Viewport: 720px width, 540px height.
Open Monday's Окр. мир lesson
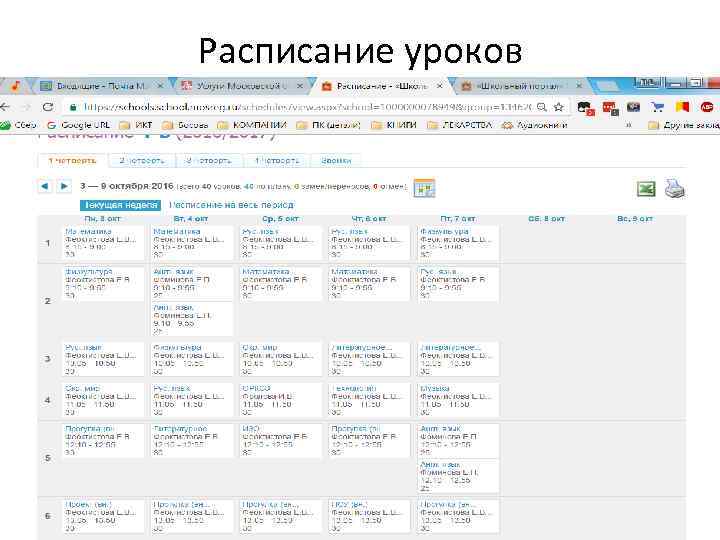click(83, 388)
